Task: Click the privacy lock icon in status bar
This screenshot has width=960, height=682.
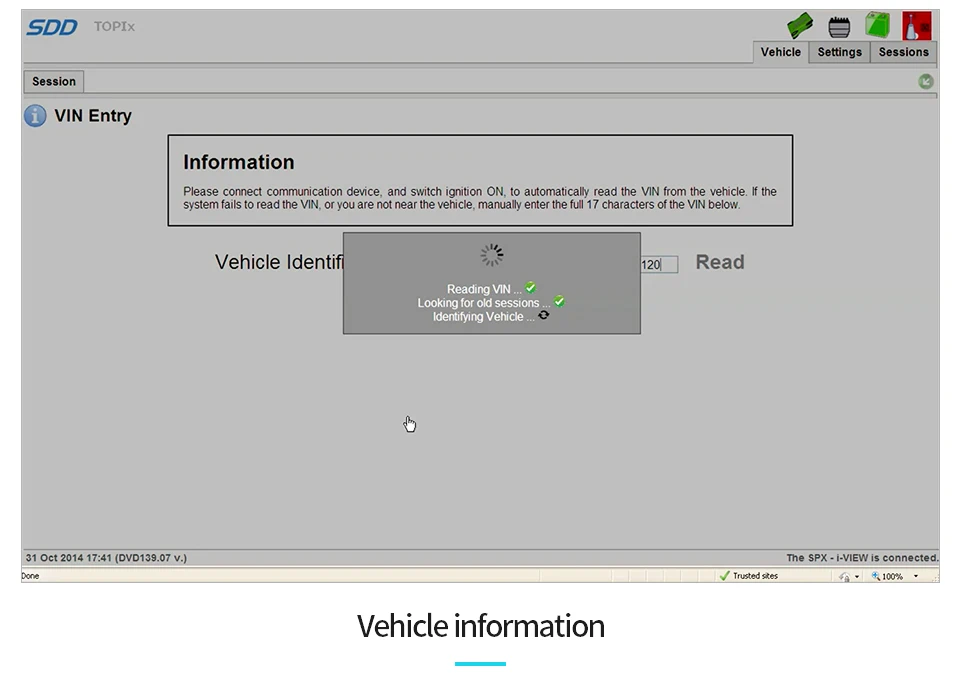Action: [844, 576]
